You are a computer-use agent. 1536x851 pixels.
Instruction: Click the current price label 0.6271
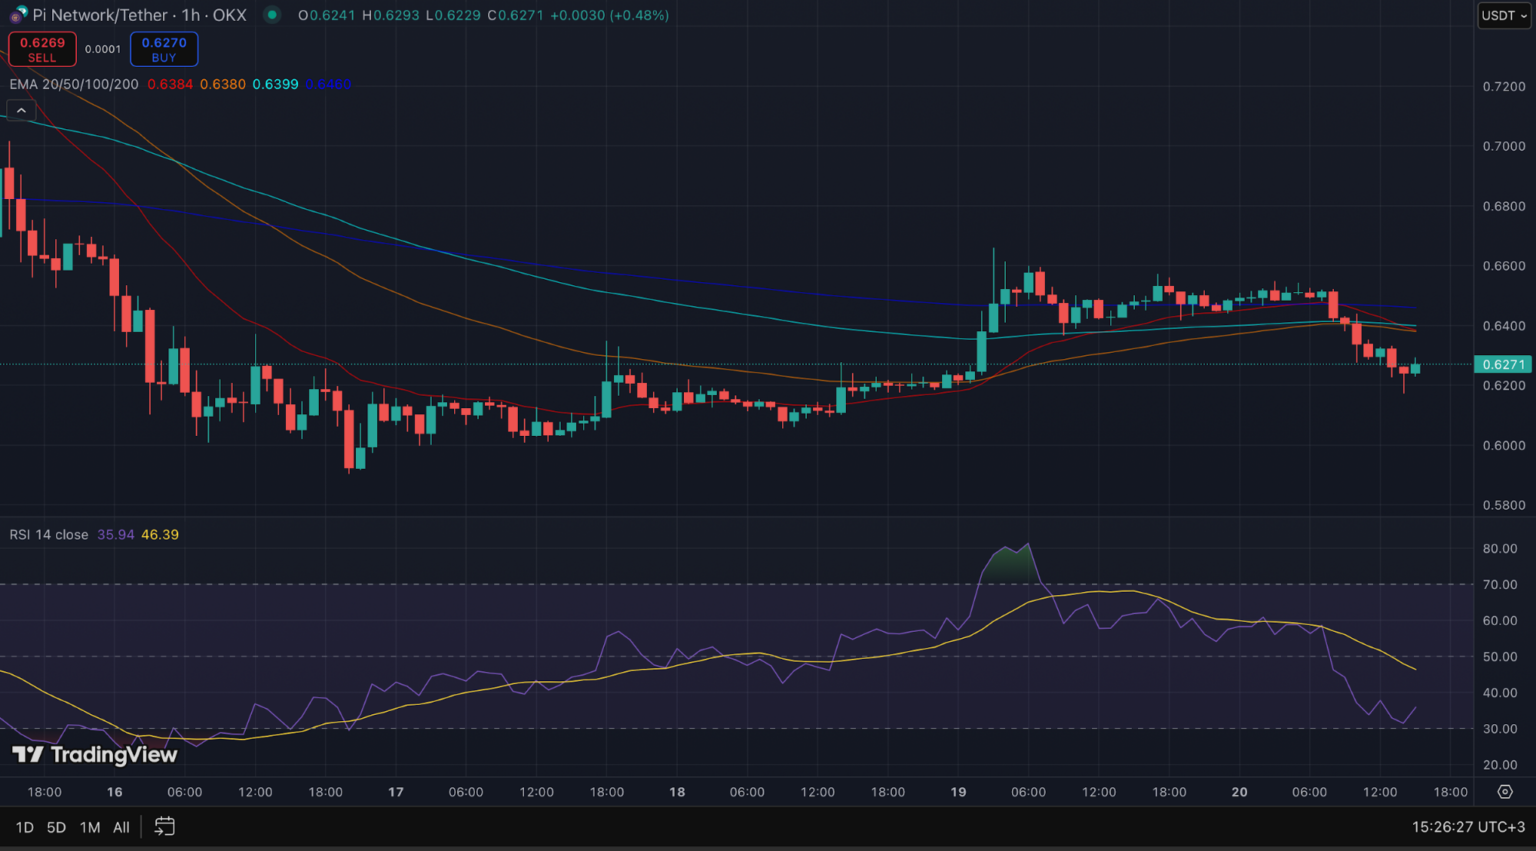click(1503, 364)
